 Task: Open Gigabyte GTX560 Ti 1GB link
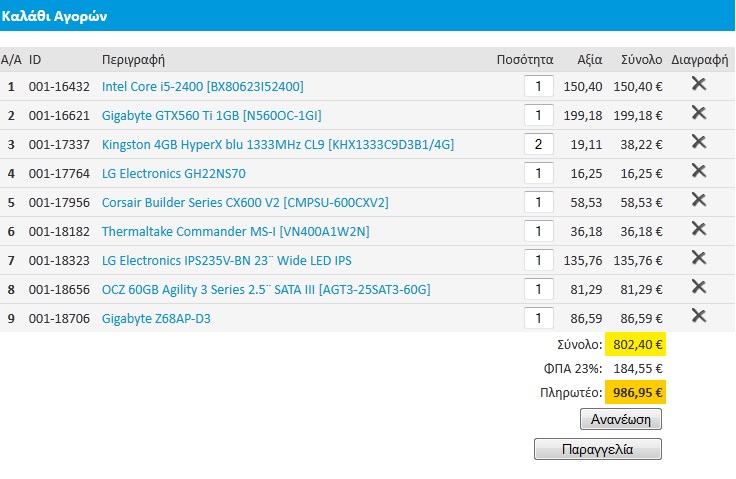tap(212, 116)
